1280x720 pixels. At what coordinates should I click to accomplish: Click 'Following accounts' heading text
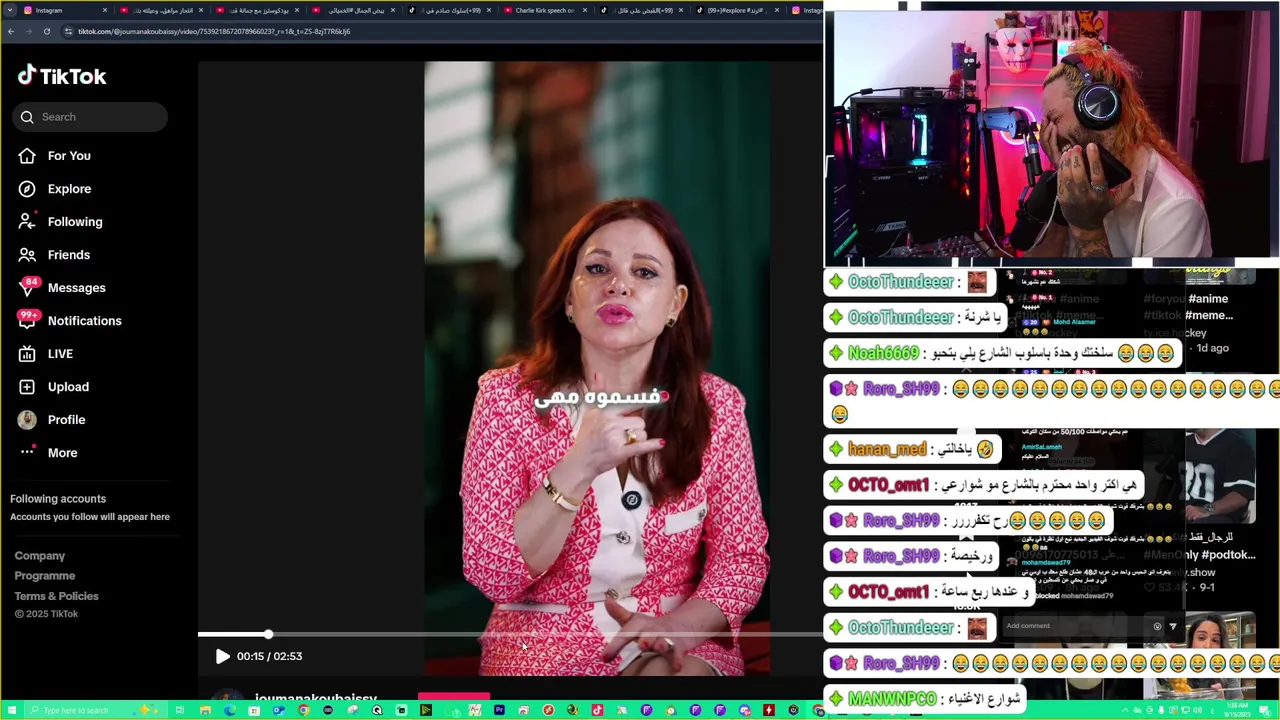coord(58,499)
